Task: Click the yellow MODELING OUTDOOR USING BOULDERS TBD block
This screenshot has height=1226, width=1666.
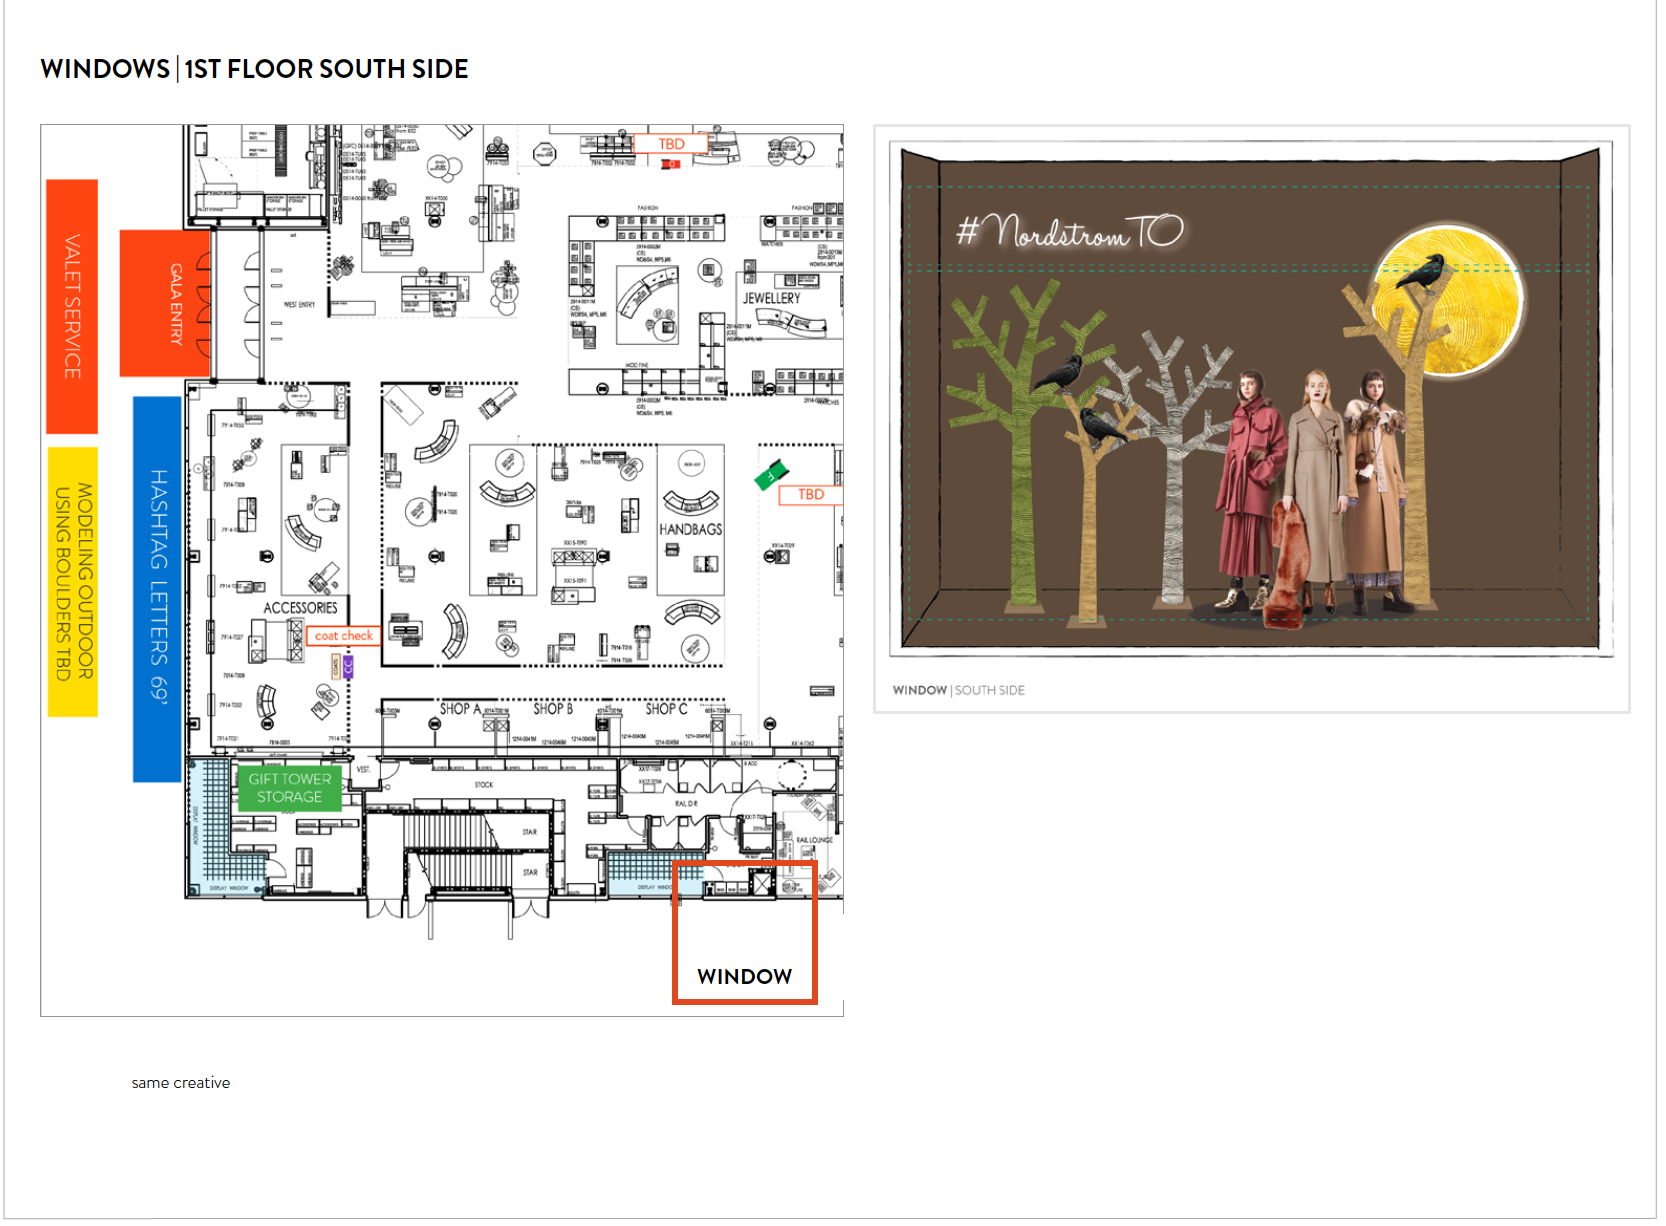Action: pyautogui.click(x=73, y=582)
